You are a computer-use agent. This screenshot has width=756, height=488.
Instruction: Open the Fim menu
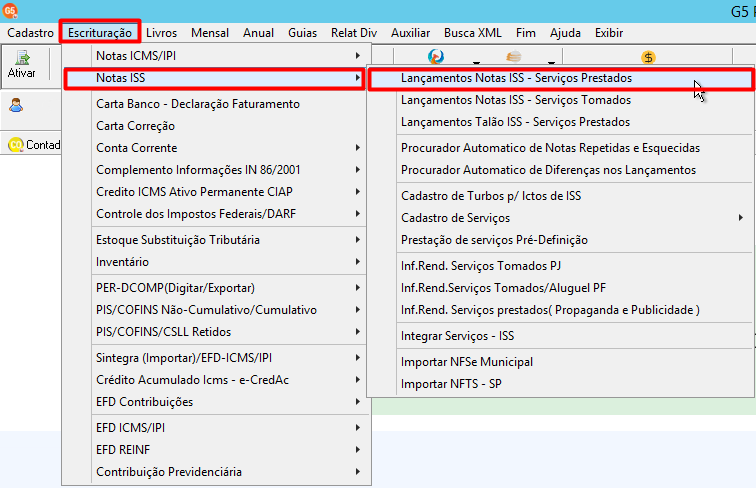pyautogui.click(x=526, y=33)
